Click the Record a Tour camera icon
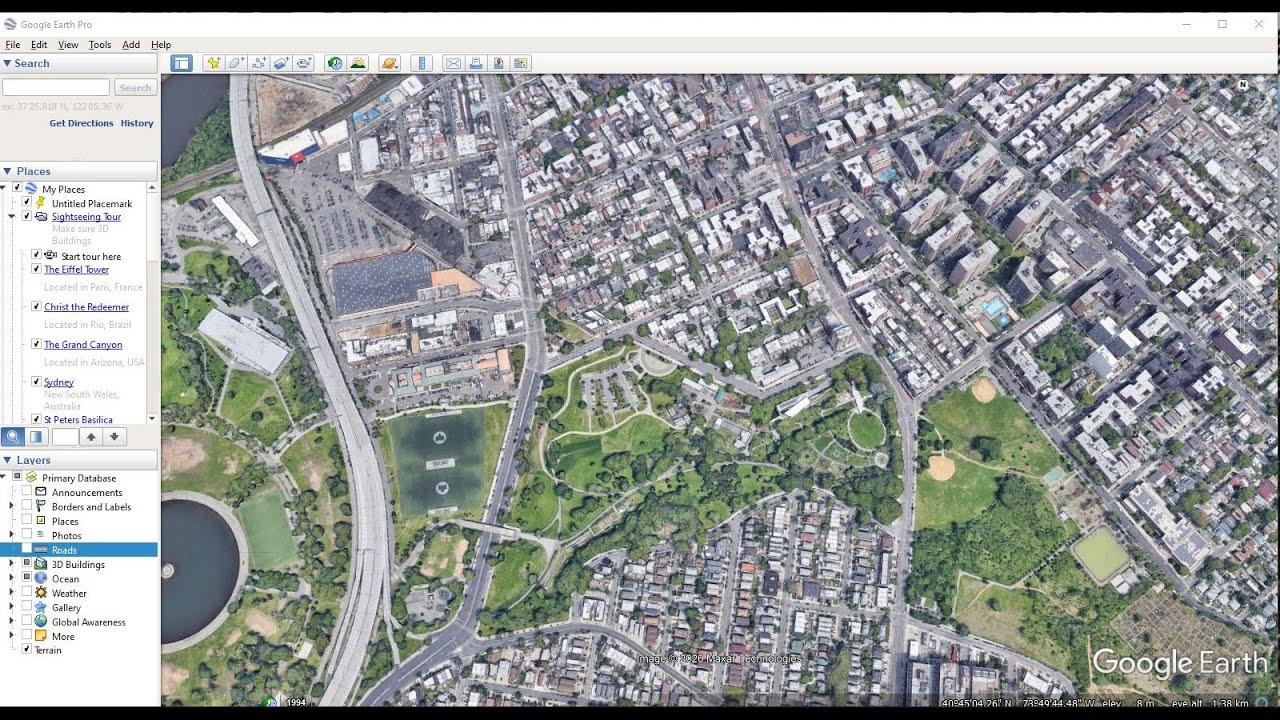 (x=304, y=63)
